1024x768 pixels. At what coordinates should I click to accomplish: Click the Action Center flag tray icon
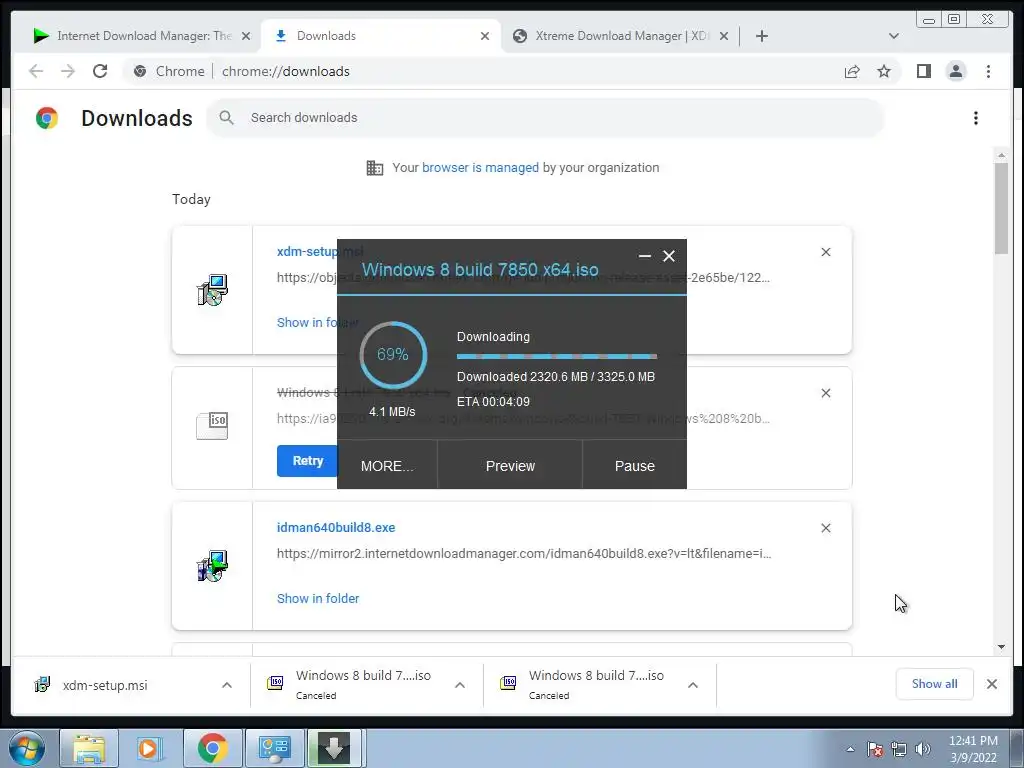point(875,749)
